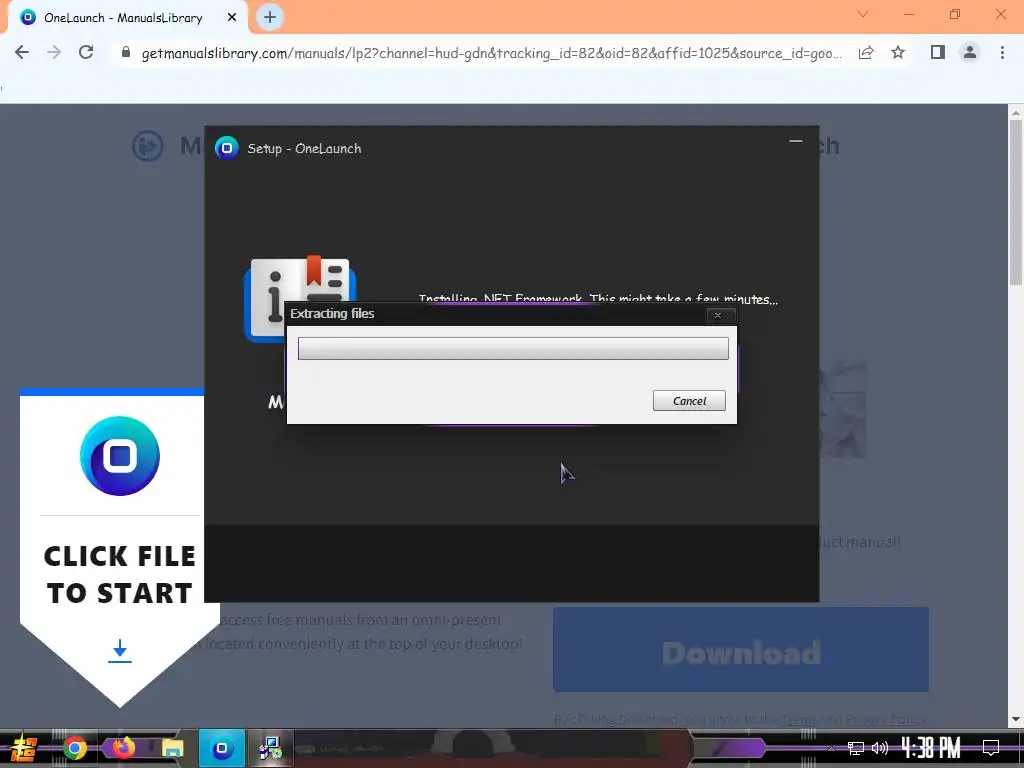
Task: Click the address bar URL
Action: click(491, 53)
